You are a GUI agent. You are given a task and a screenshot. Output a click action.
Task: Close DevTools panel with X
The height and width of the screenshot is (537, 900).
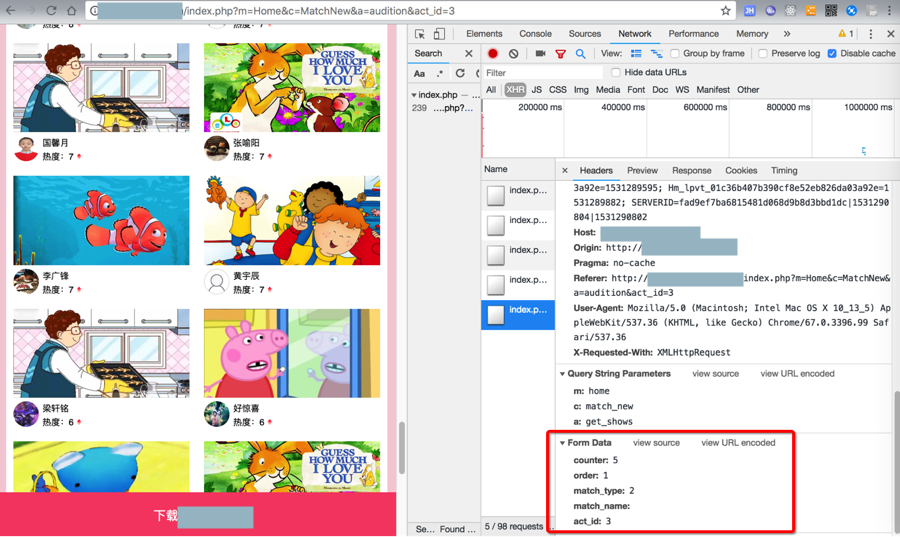(x=890, y=34)
